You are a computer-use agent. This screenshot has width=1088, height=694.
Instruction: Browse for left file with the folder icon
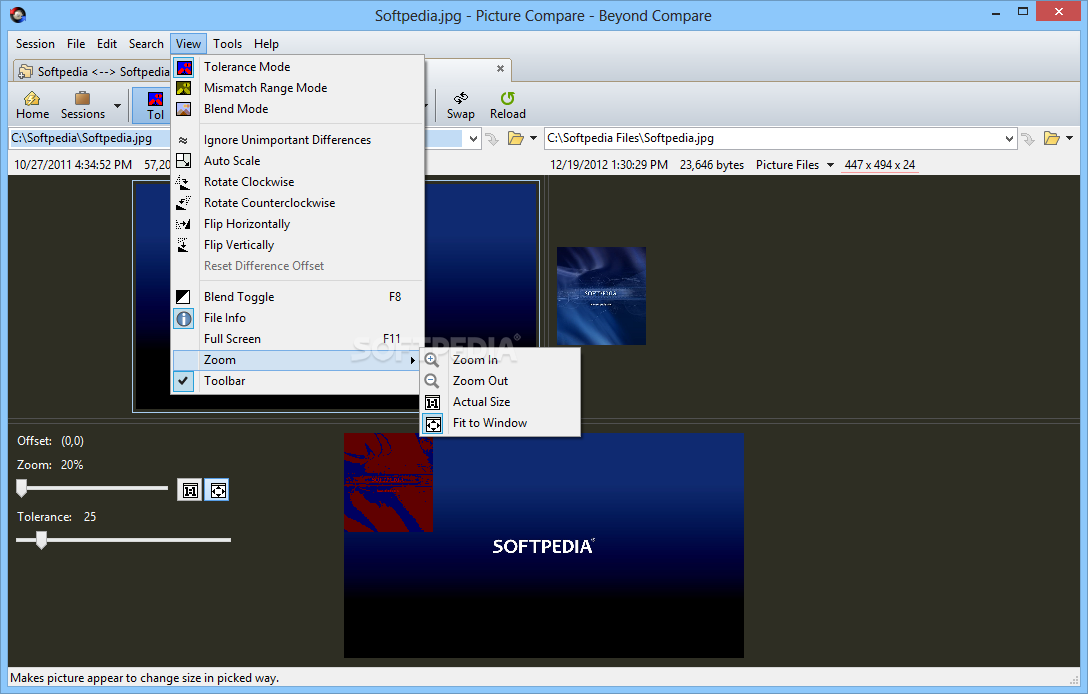516,139
